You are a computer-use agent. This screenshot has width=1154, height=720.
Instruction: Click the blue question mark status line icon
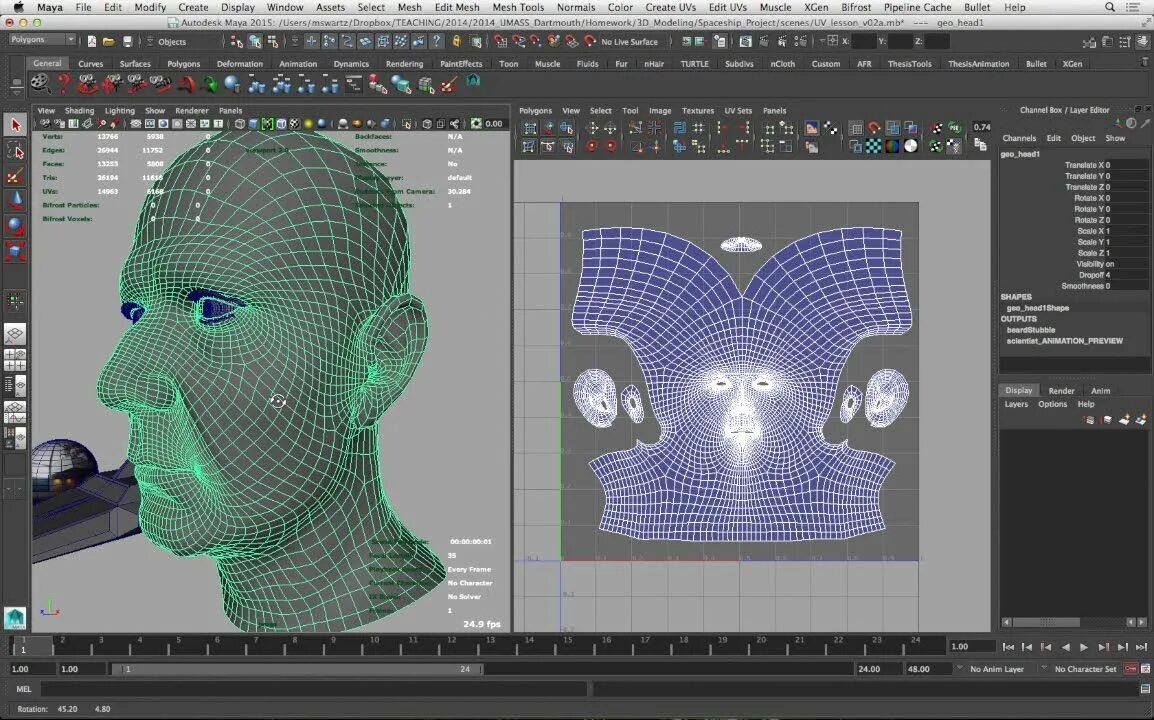coord(437,41)
